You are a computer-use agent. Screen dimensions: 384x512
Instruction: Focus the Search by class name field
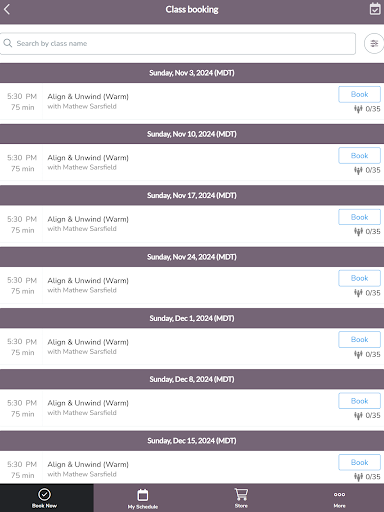pyautogui.click(x=178, y=43)
